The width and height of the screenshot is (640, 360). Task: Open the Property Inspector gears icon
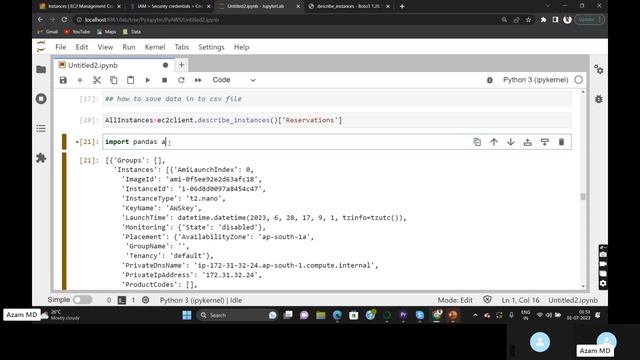[x=598, y=69]
